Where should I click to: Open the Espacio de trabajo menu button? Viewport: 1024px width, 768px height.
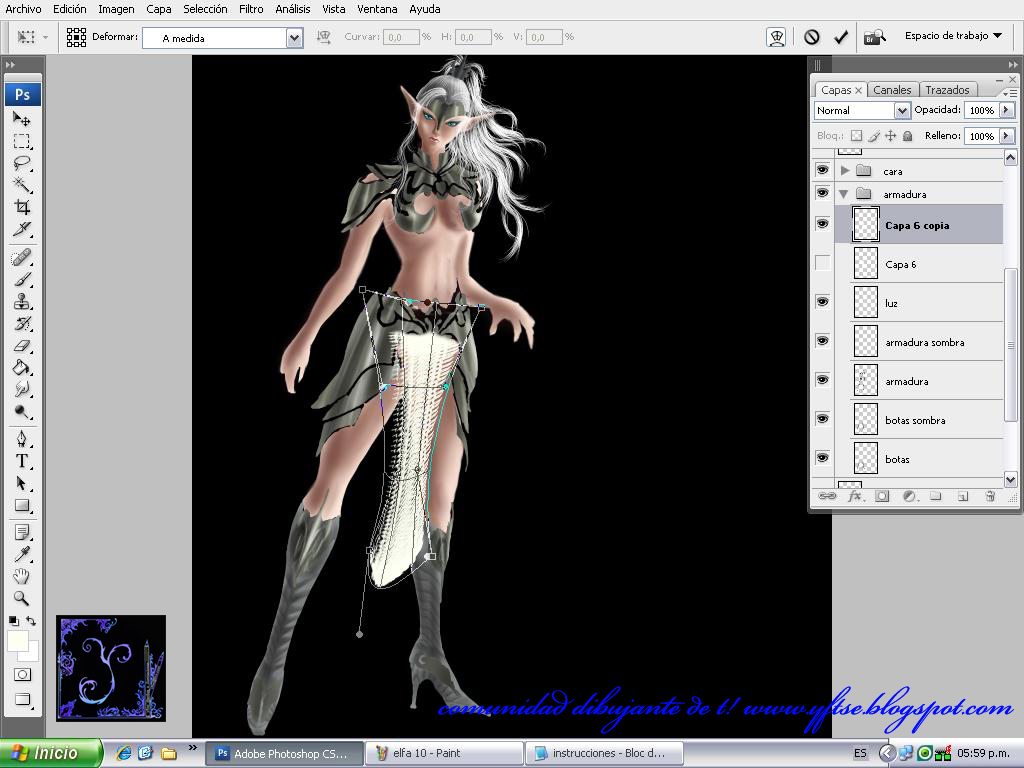click(953, 36)
